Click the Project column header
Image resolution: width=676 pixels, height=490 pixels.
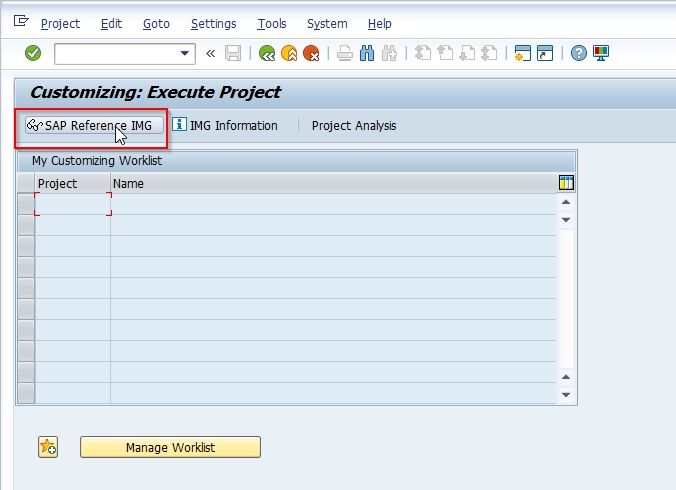pyautogui.click(x=72, y=184)
